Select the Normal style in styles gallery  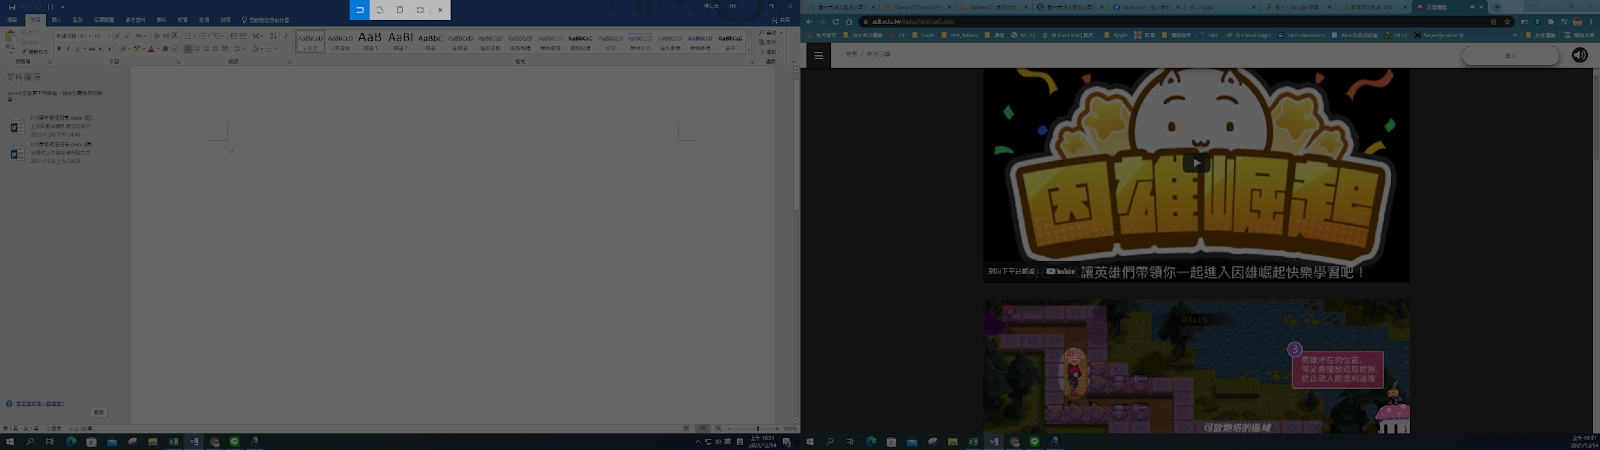tap(310, 41)
